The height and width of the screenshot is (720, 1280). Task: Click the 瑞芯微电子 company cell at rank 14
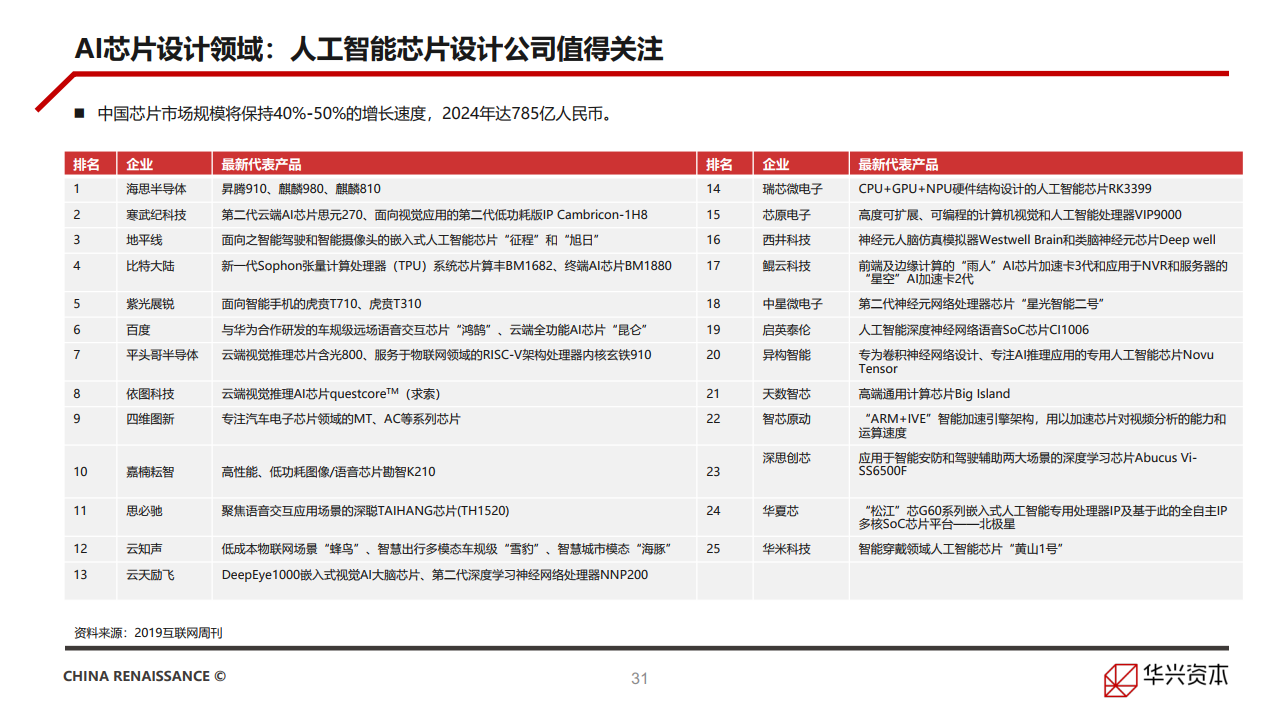(x=792, y=189)
